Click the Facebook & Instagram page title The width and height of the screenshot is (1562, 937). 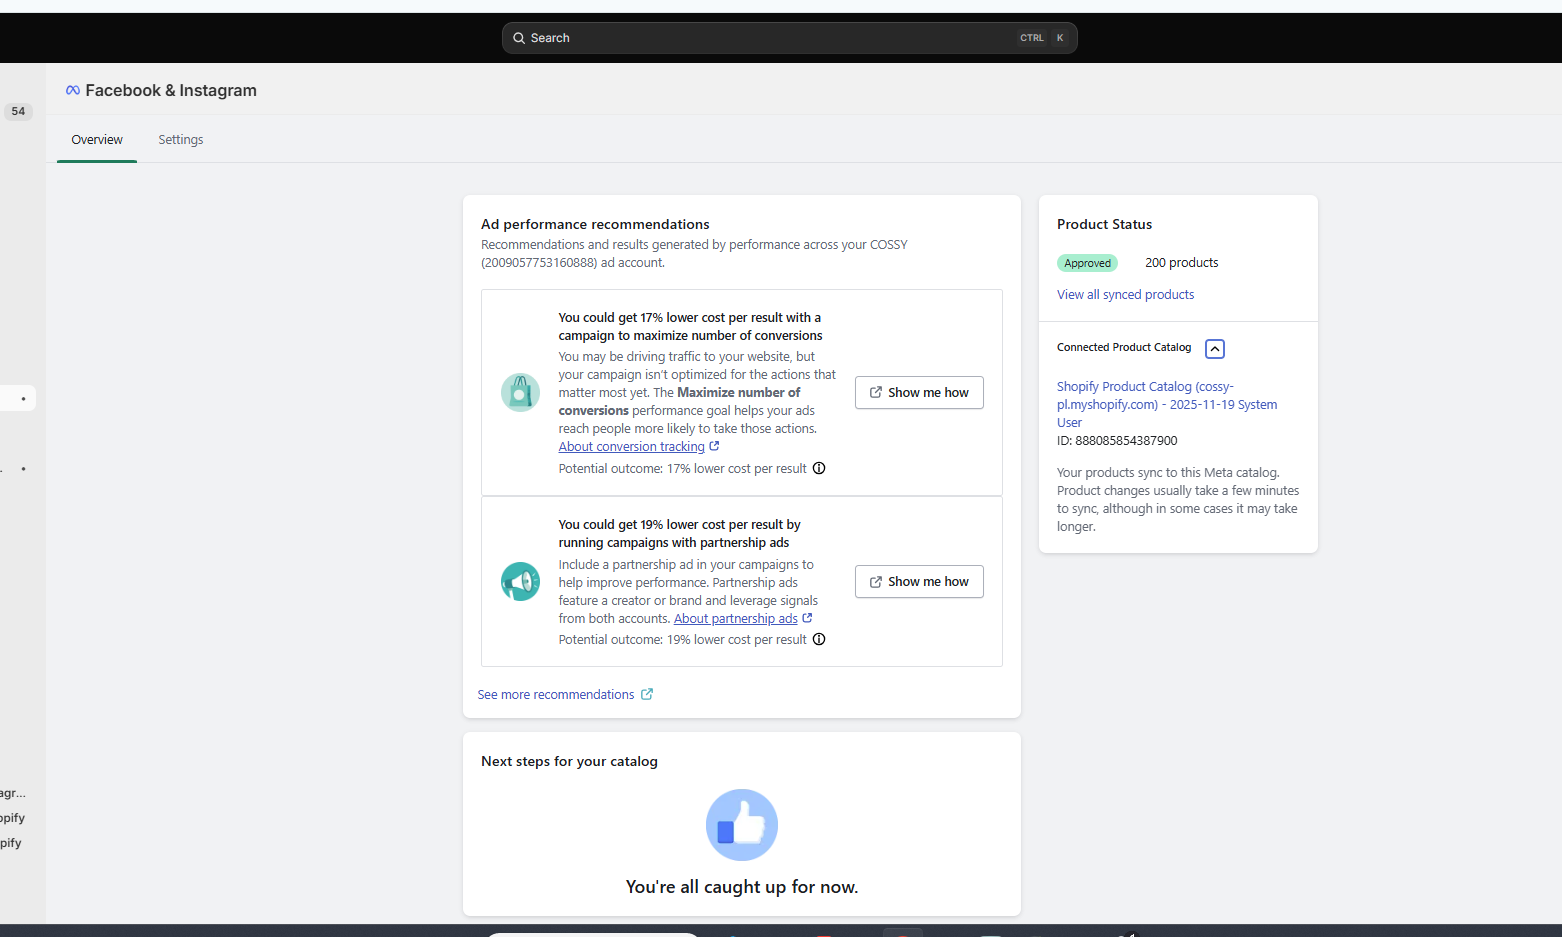point(171,90)
